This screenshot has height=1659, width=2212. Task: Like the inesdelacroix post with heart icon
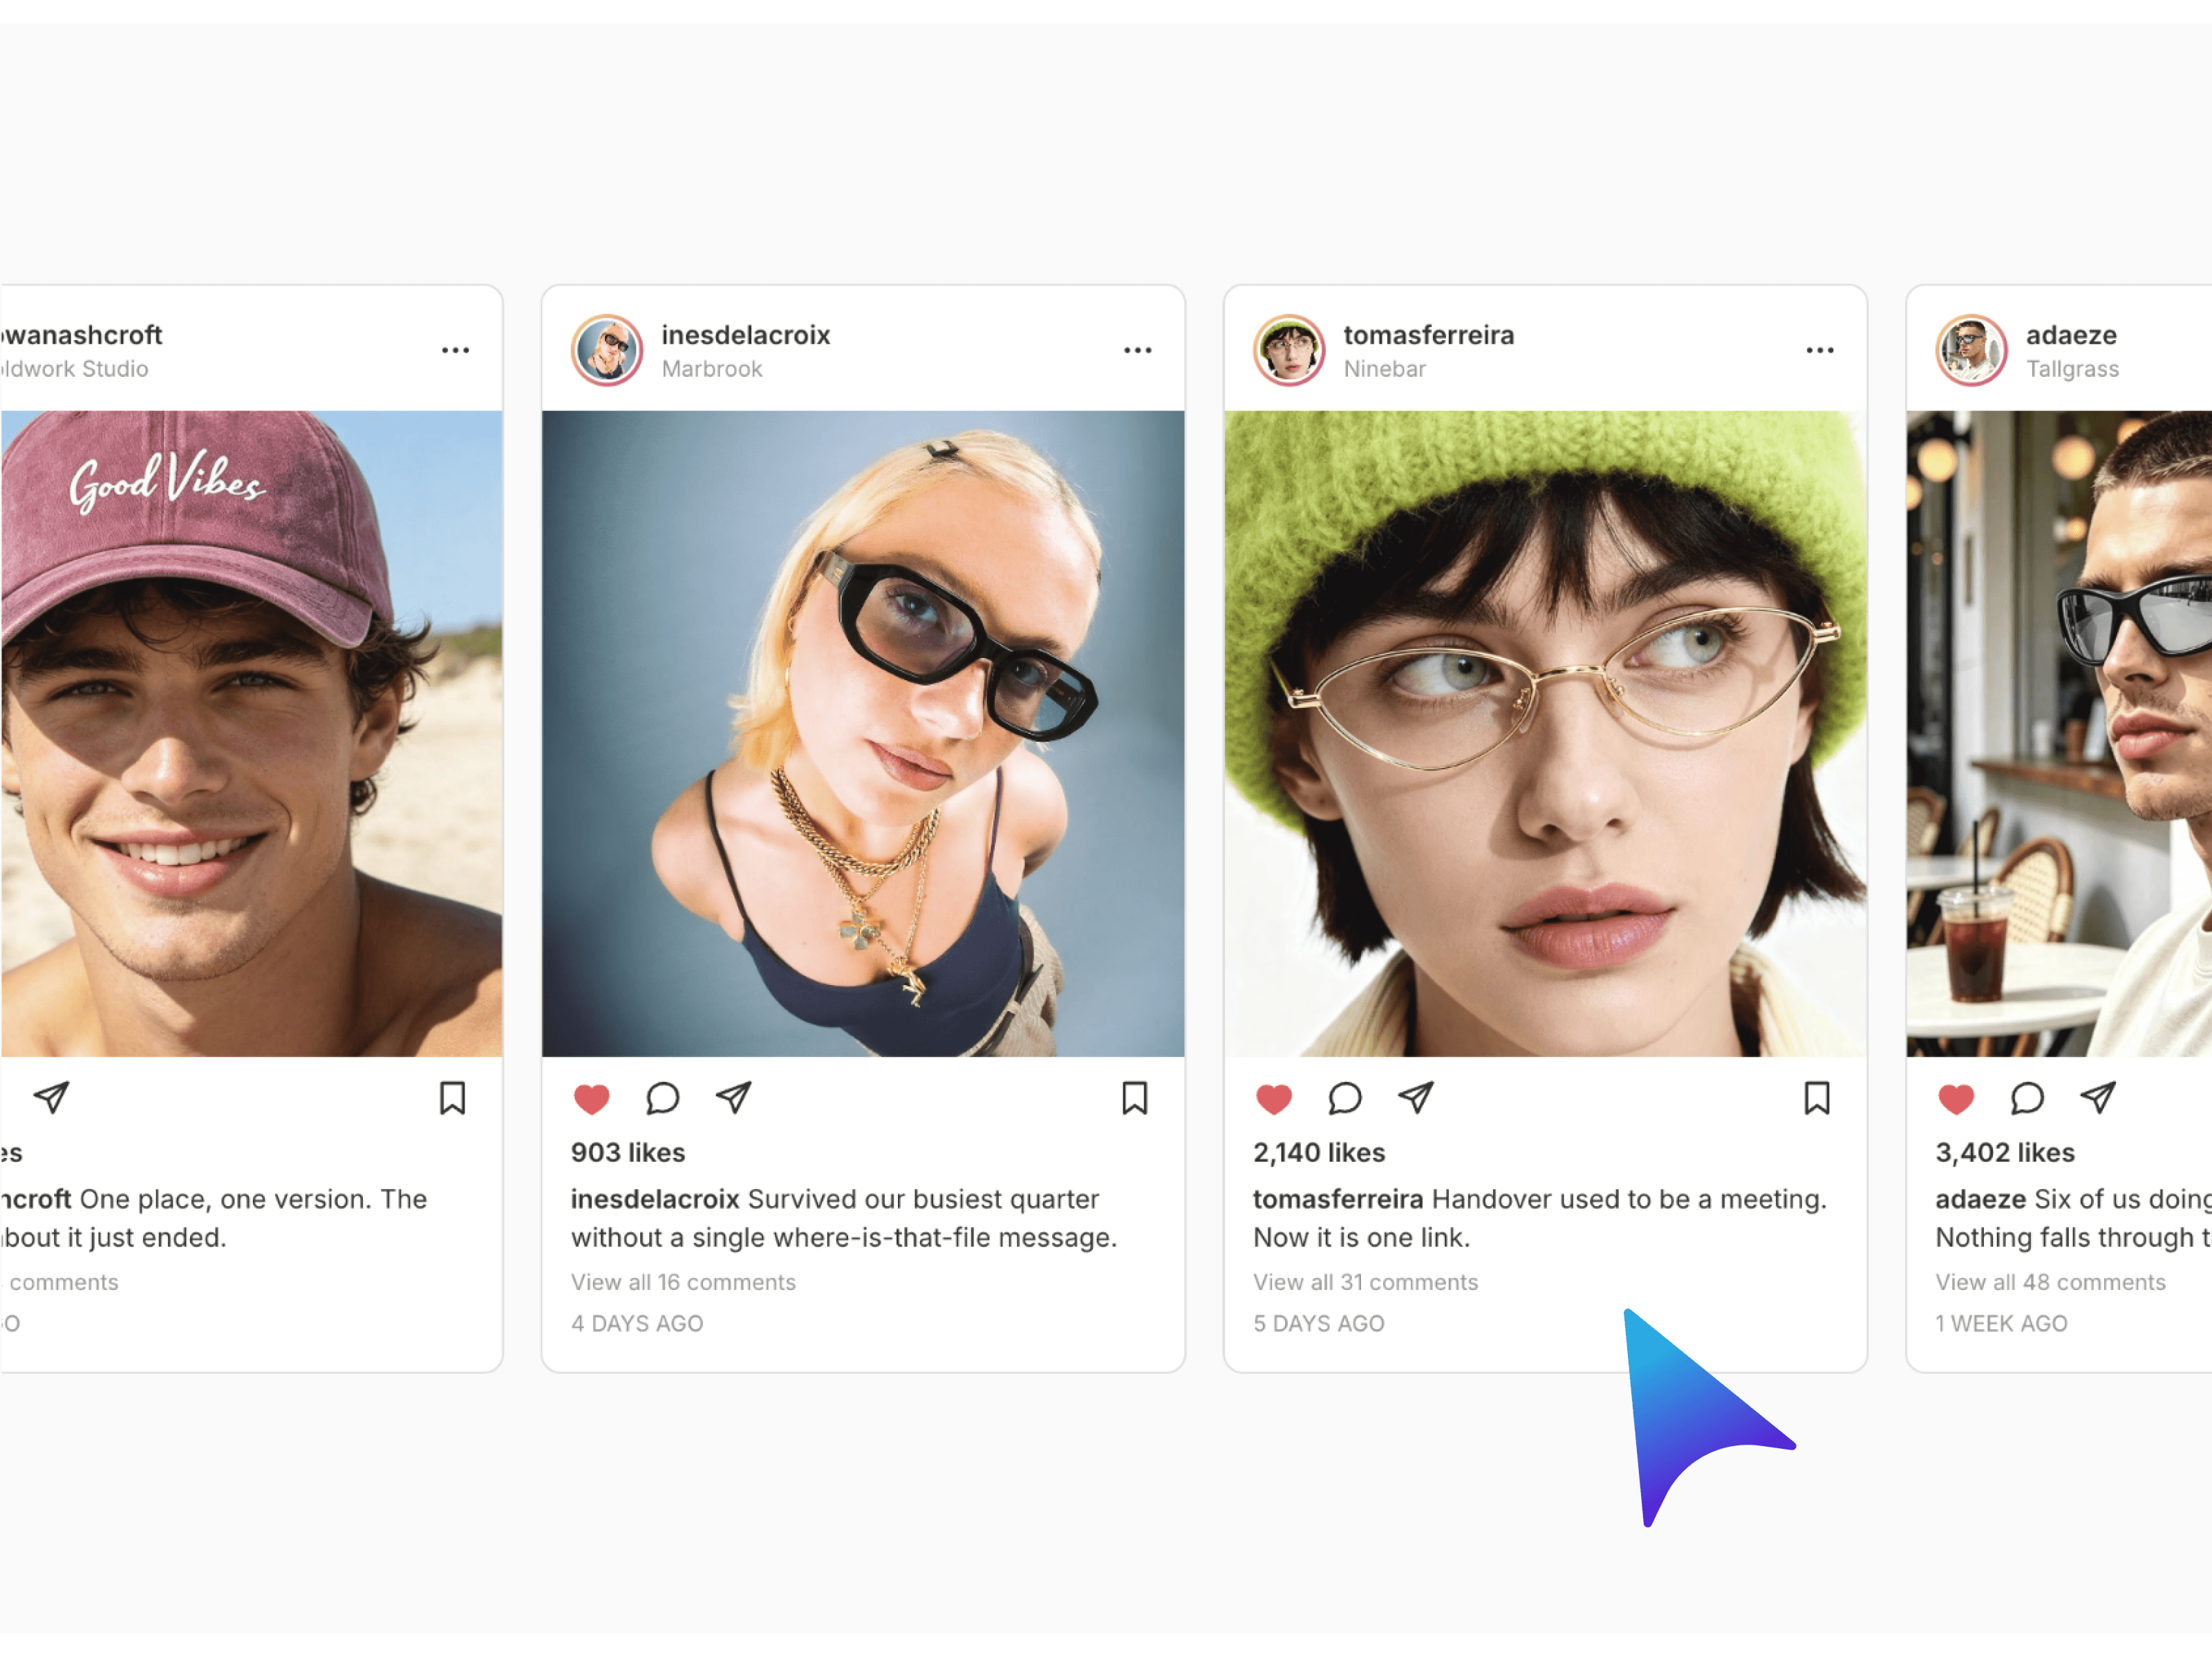tap(591, 1099)
